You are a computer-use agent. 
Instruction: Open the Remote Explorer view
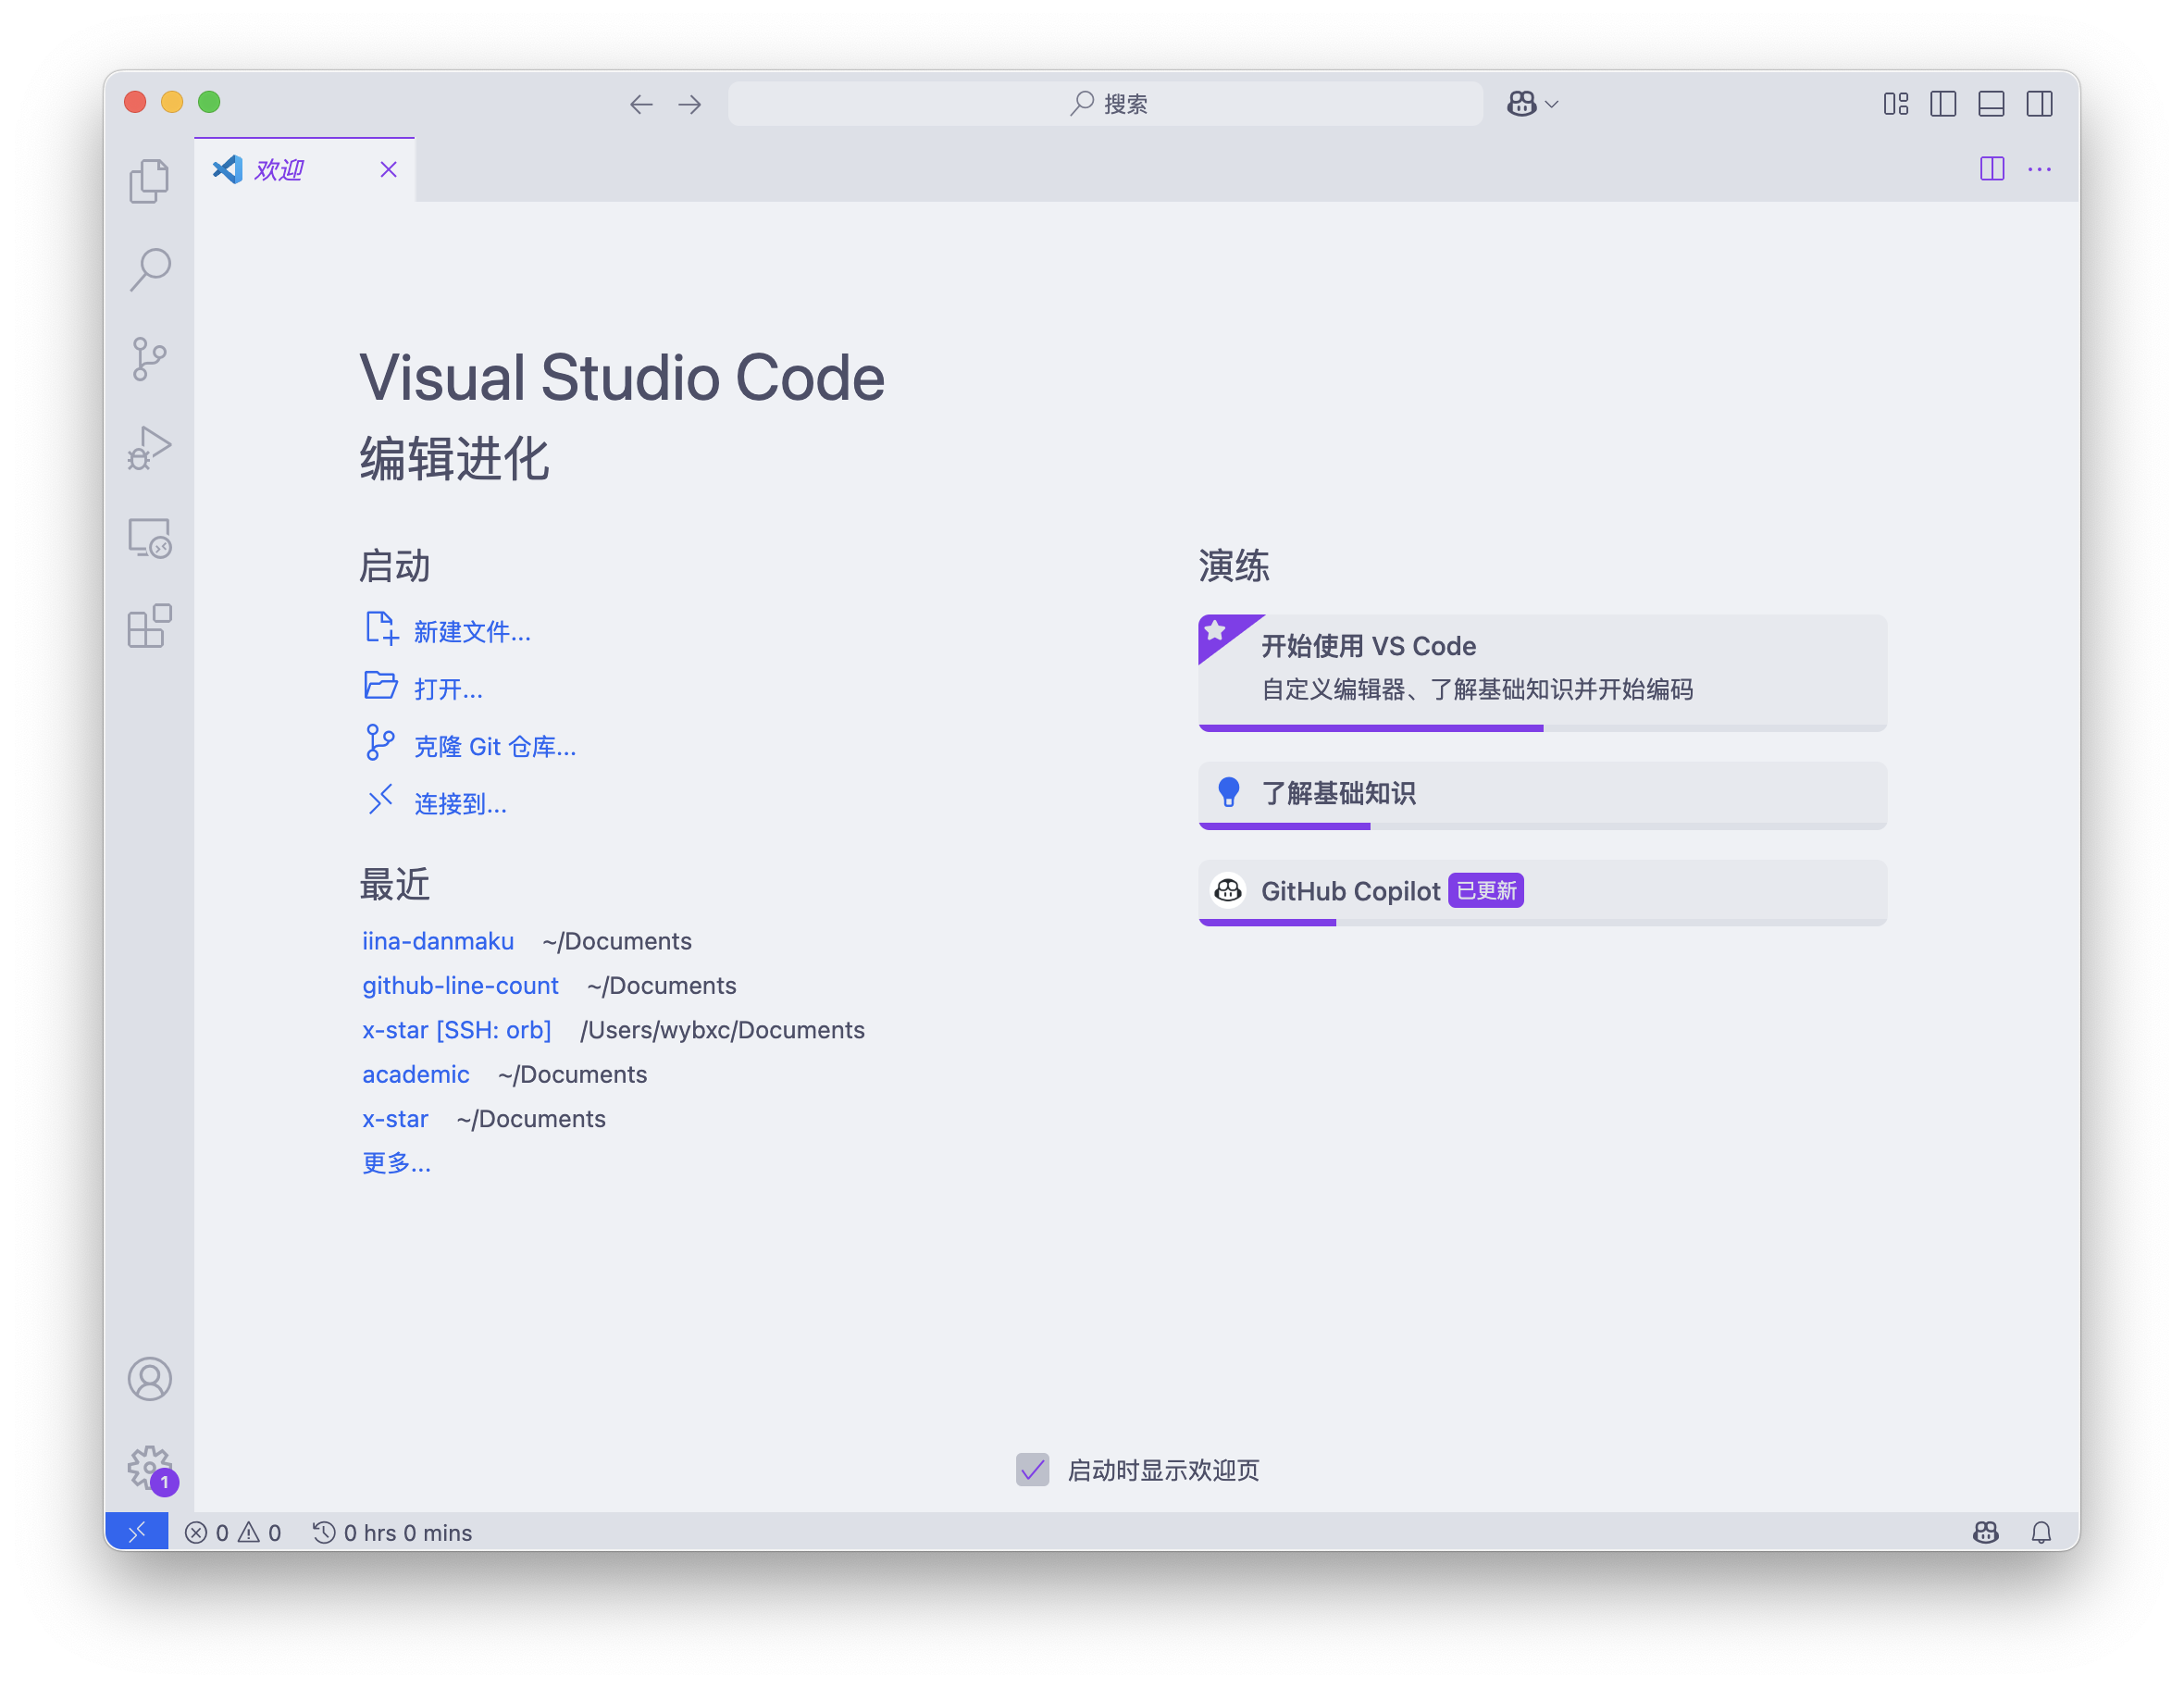149,538
